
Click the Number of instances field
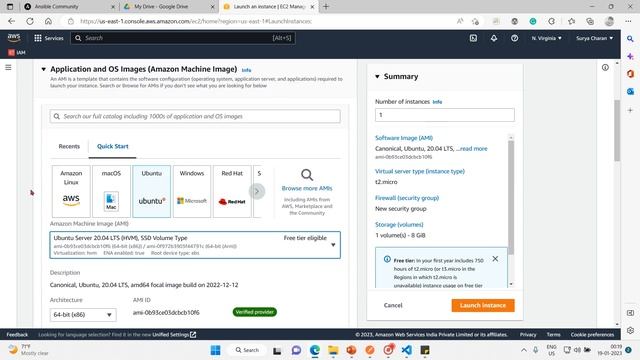(444, 115)
